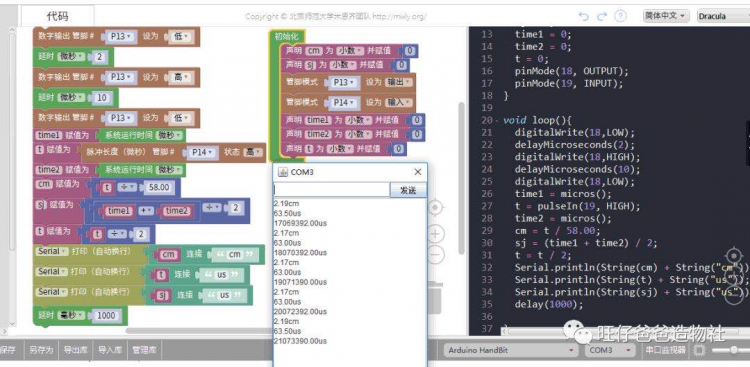The width and height of the screenshot is (750, 367).
Task: Open the help question mark icon
Action: (x=620, y=16)
